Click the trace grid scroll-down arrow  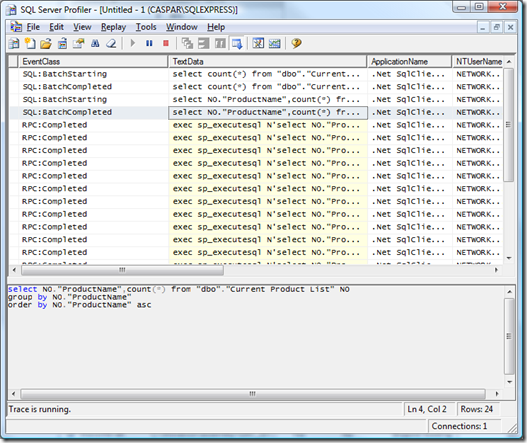509,258
